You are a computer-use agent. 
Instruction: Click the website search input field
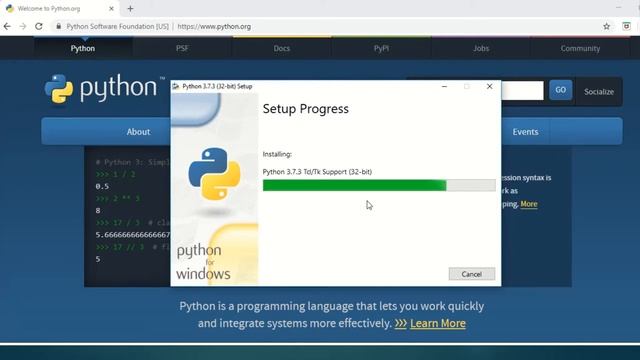point(522,91)
